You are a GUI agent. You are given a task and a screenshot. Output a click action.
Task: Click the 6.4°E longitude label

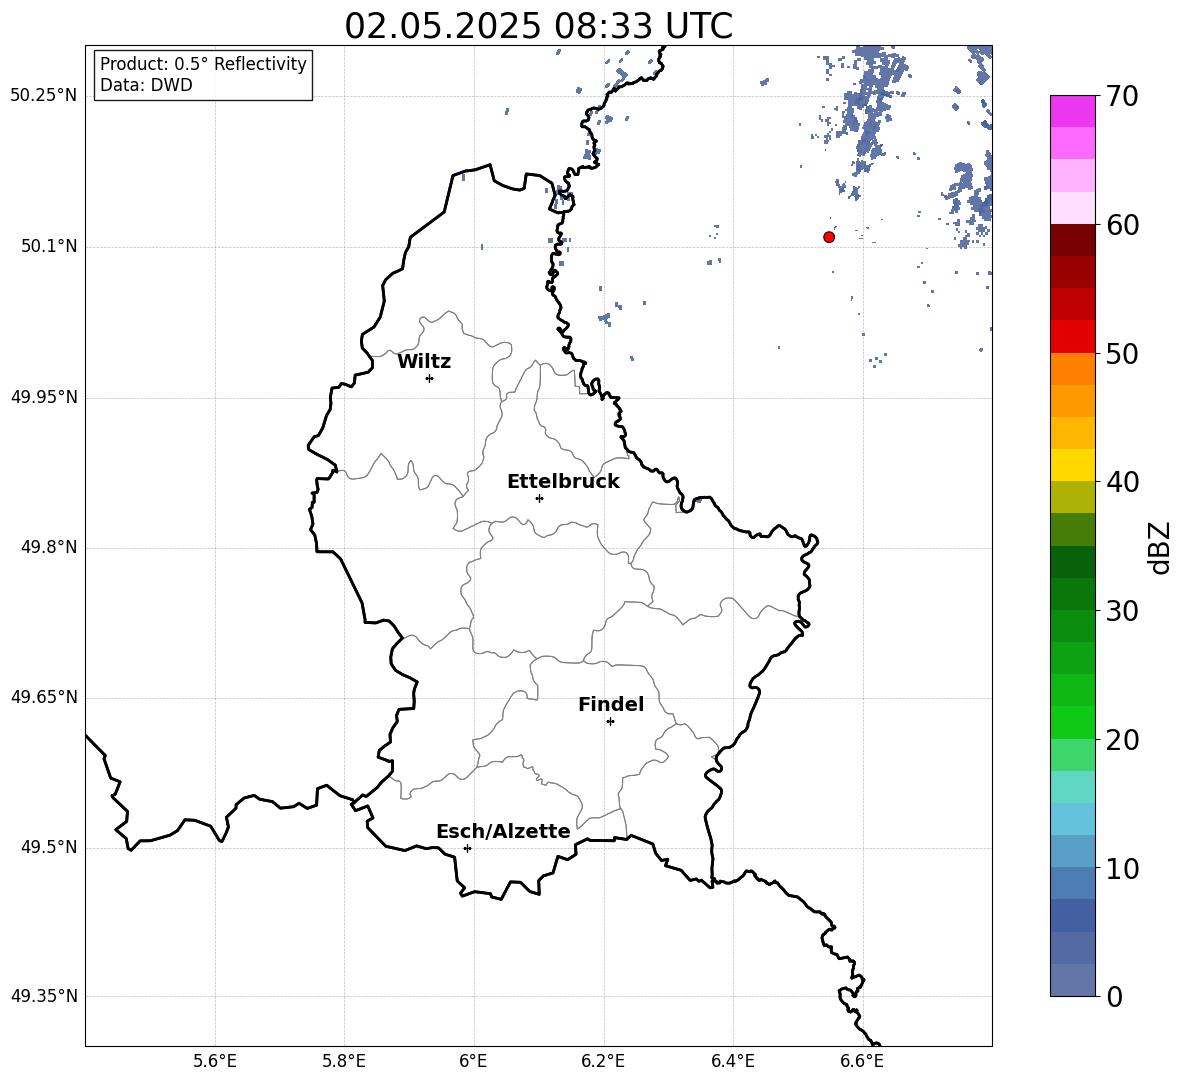[x=732, y=1061]
